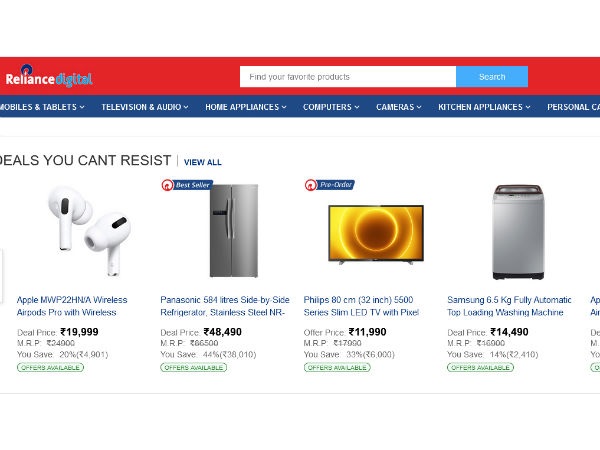Click the View All deals link
This screenshot has width=600, height=450.
click(x=203, y=162)
